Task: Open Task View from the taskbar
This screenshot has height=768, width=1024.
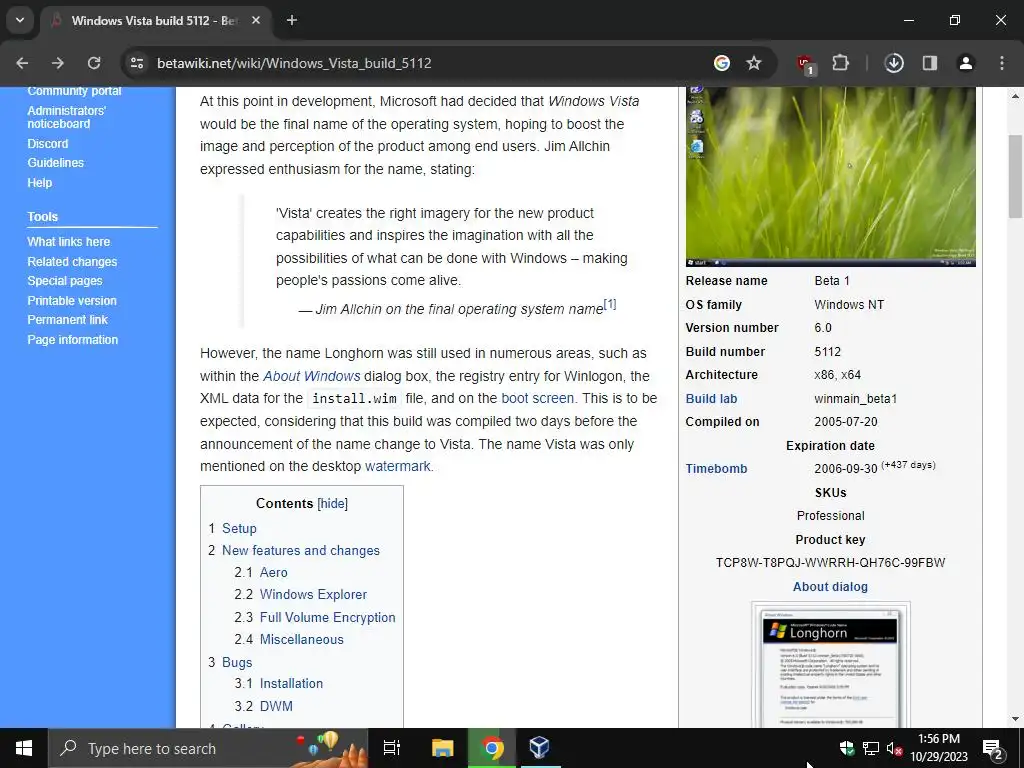Action: coord(392,748)
